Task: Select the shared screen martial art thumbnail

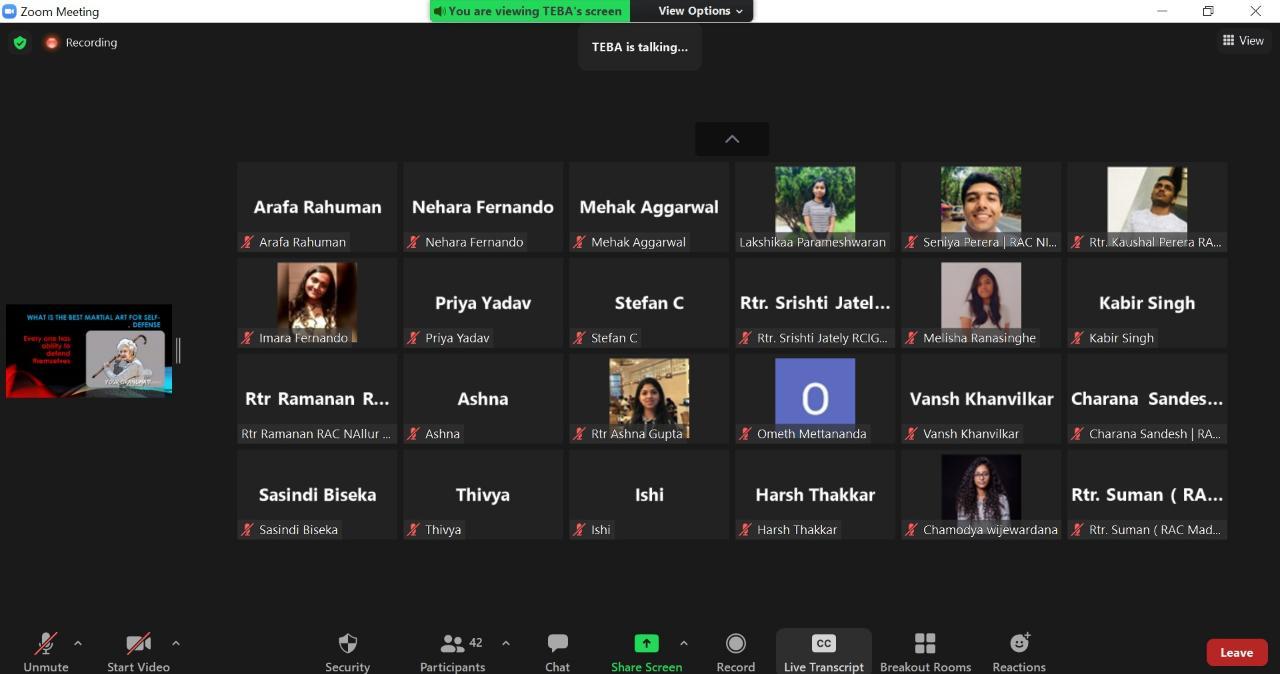Action: click(x=89, y=351)
